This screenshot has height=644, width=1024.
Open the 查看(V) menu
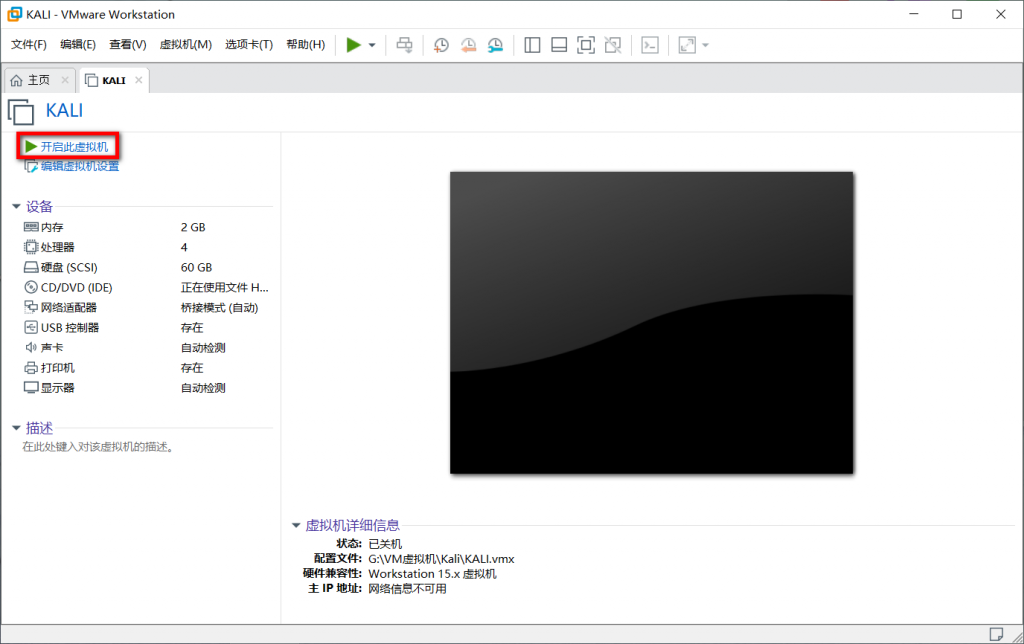(127, 44)
